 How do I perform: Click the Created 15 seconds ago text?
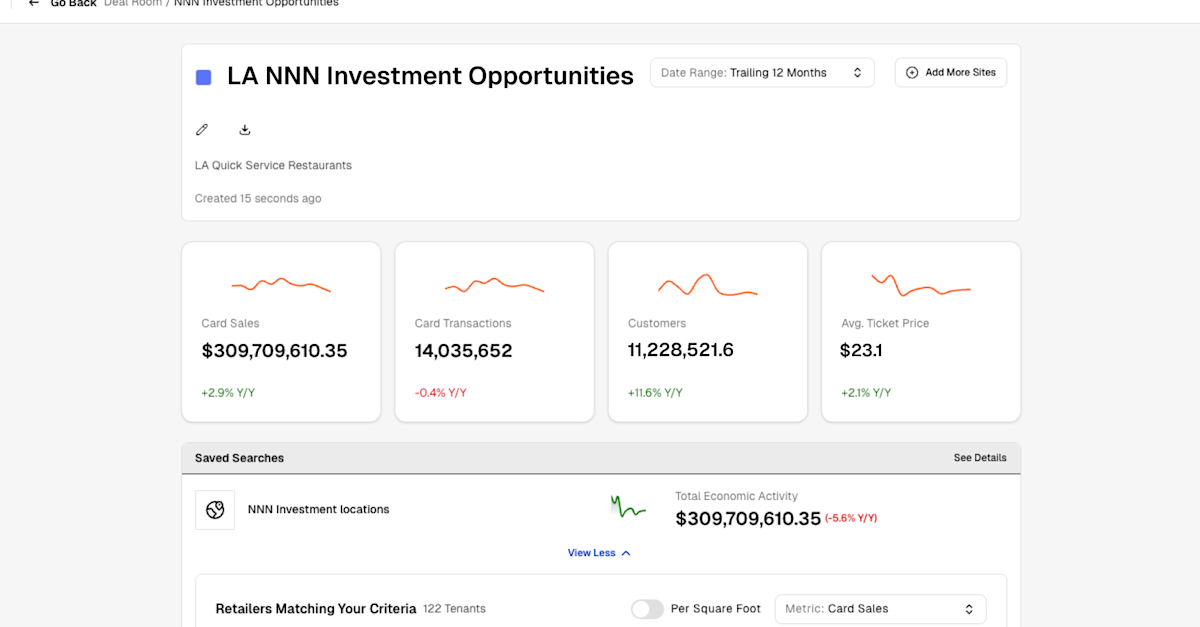(x=258, y=198)
